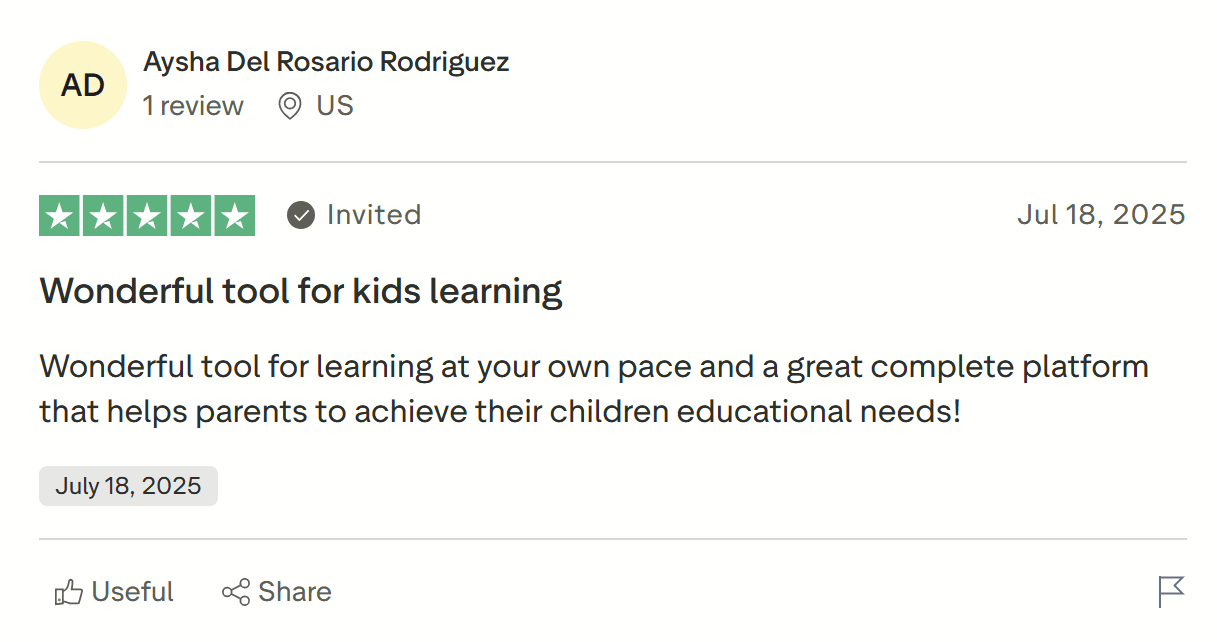Click the reviewer name Aysha Del Rosario Rodriguez
The height and width of the screenshot is (642, 1217).
(325, 61)
